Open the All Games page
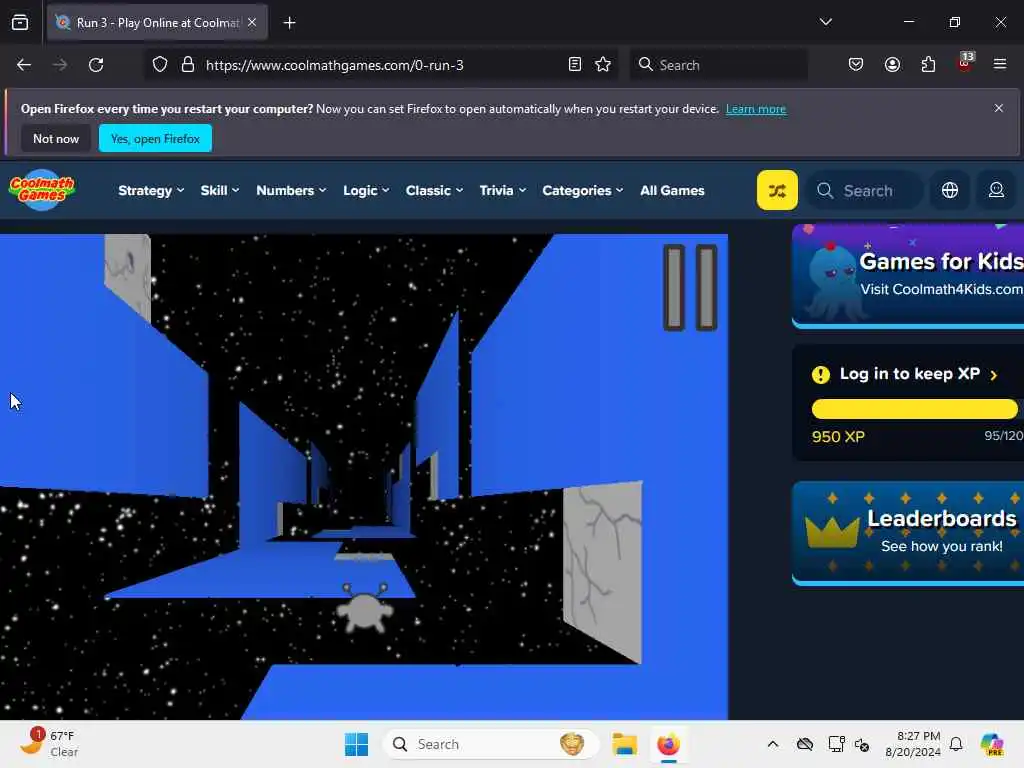 tap(672, 190)
